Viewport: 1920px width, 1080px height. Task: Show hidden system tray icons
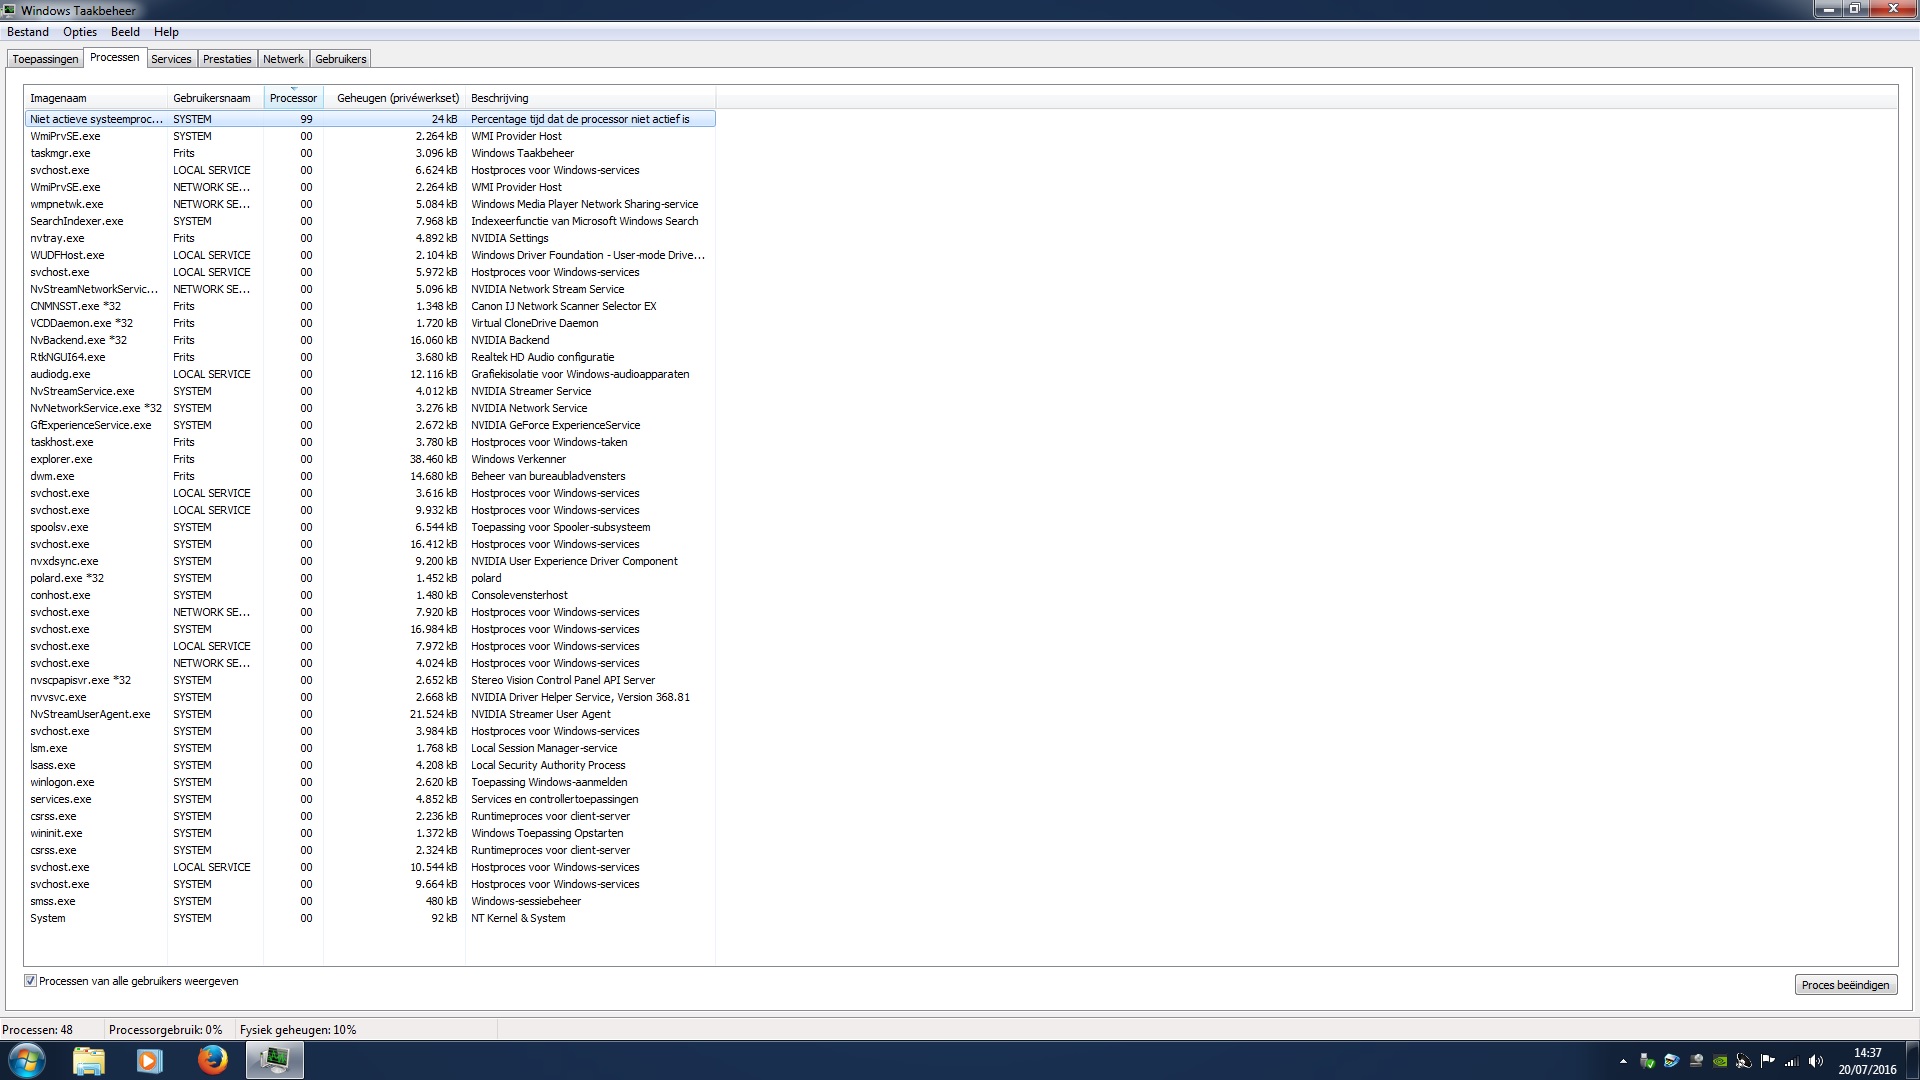point(1623,1061)
